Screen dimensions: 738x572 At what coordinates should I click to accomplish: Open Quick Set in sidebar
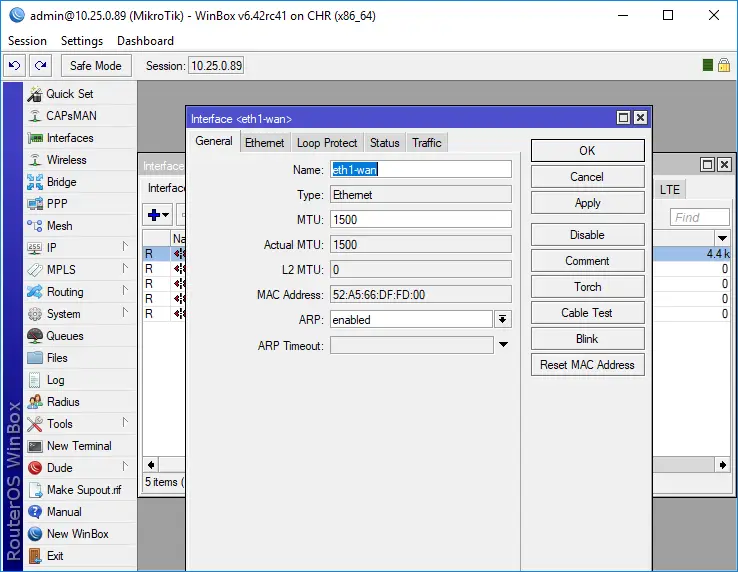80,94
